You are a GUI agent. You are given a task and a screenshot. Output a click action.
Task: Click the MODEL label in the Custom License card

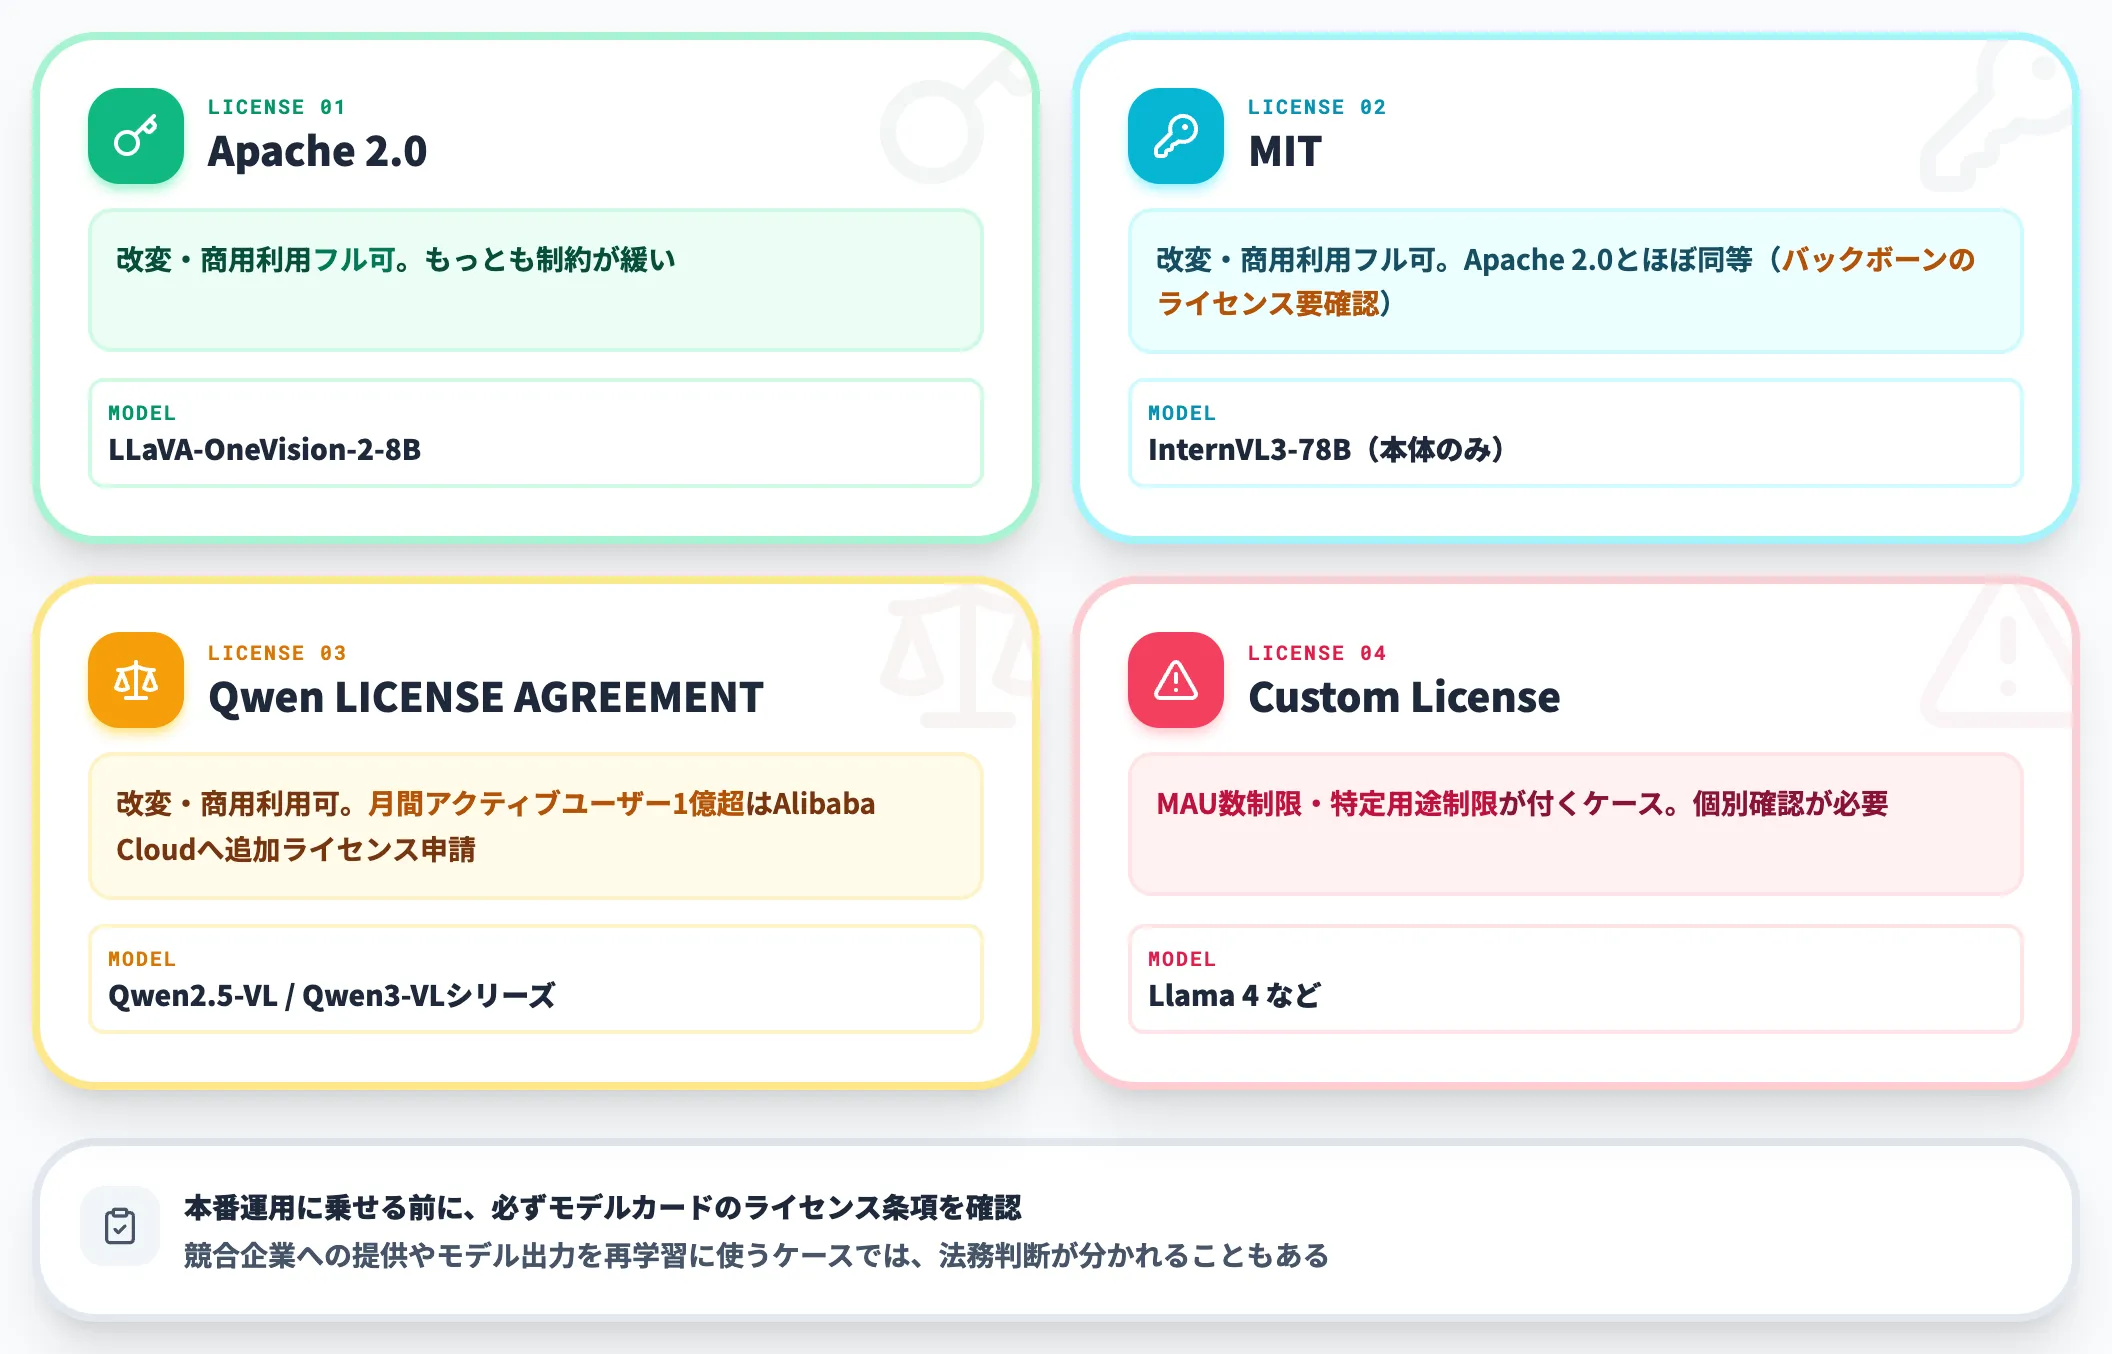pyautogui.click(x=1182, y=959)
